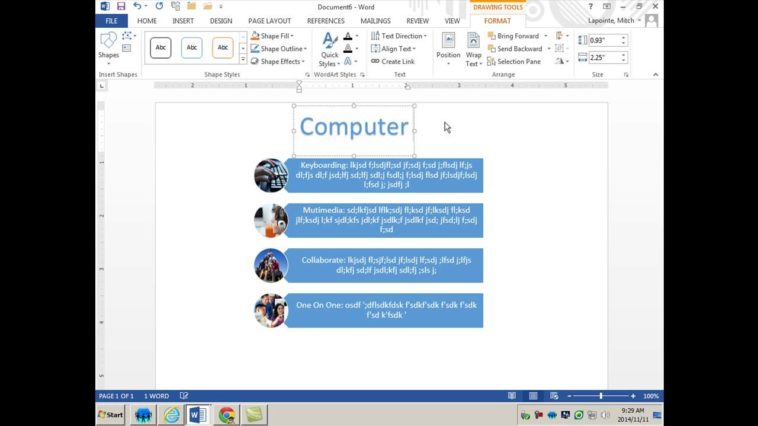Open the File tab
This screenshot has height=426, width=758.
[111, 20]
